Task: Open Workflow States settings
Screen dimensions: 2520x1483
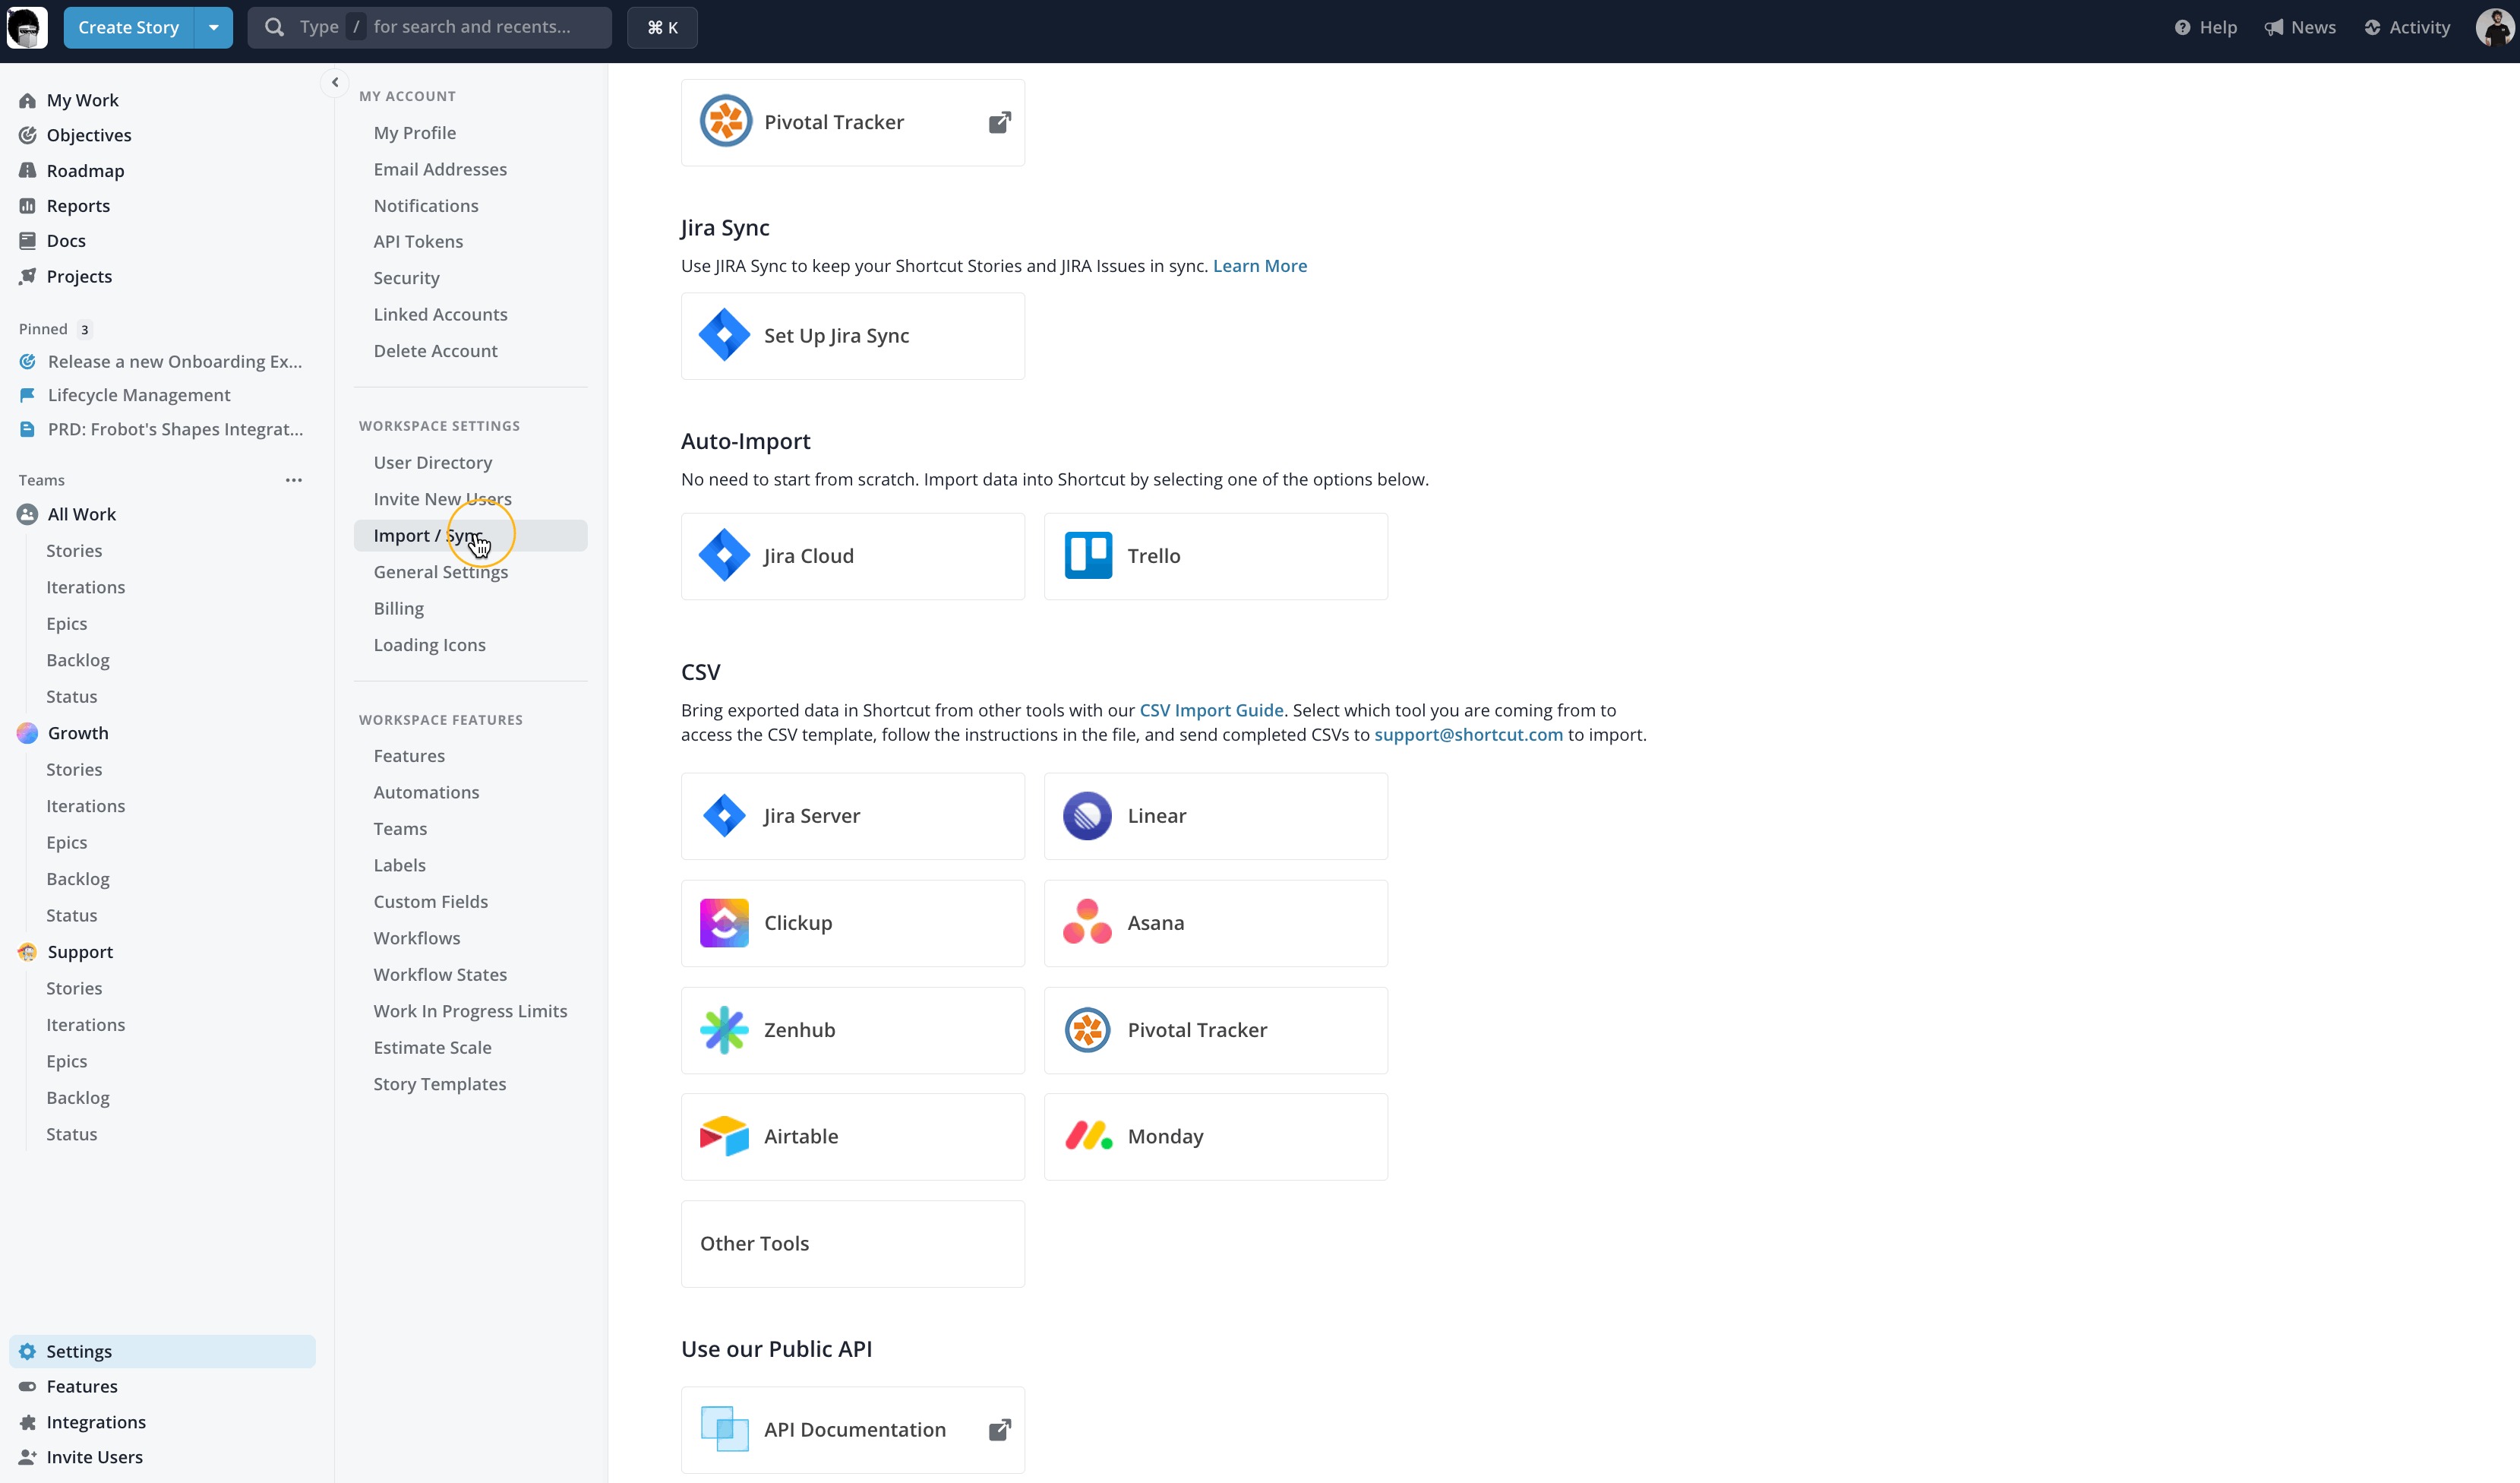Action: [440, 975]
